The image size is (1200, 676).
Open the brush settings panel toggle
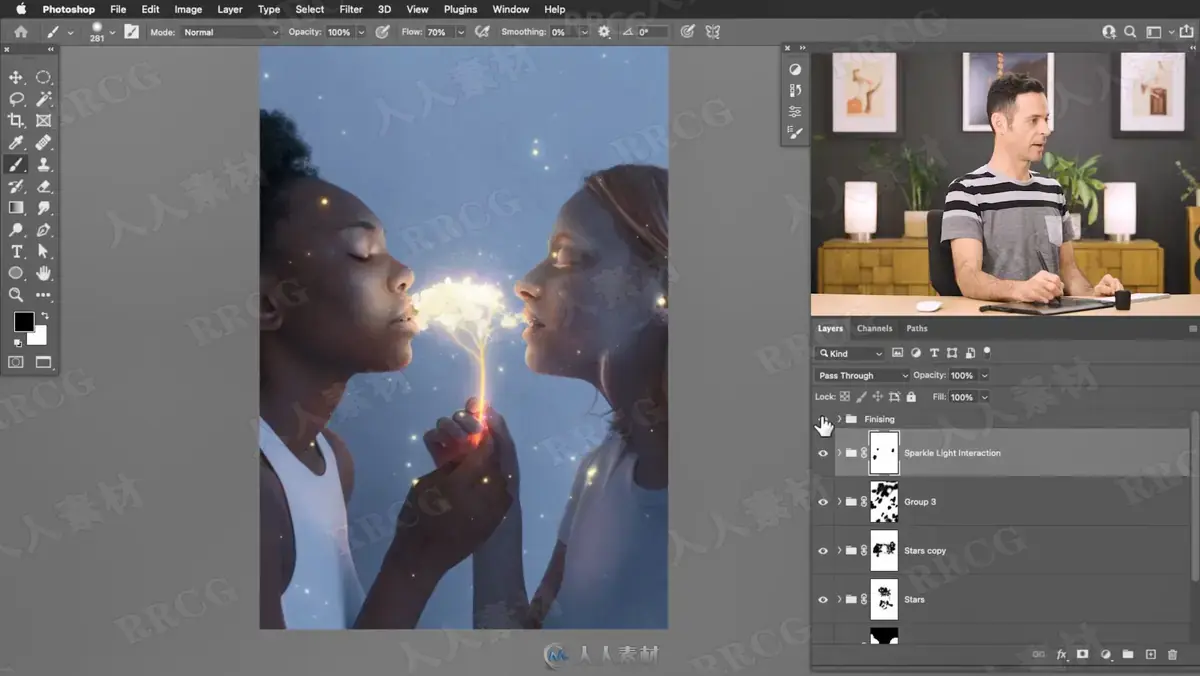[x=131, y=32]
